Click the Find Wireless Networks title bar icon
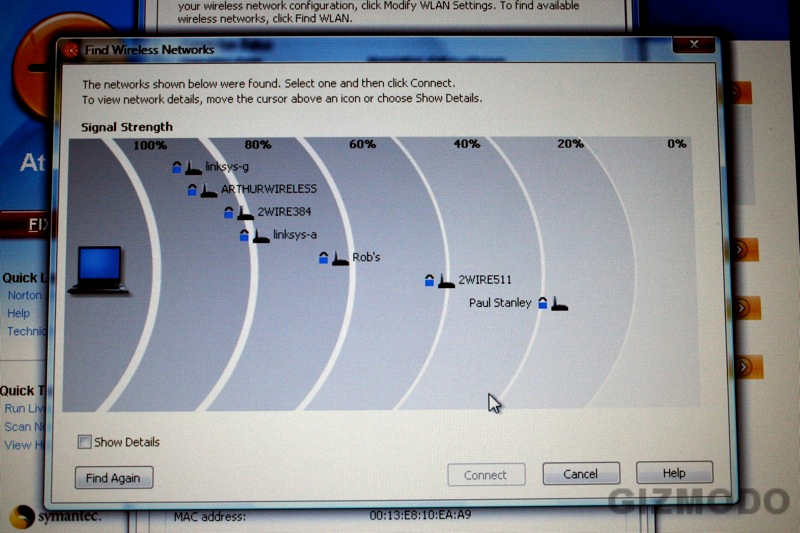 point(71,50)
